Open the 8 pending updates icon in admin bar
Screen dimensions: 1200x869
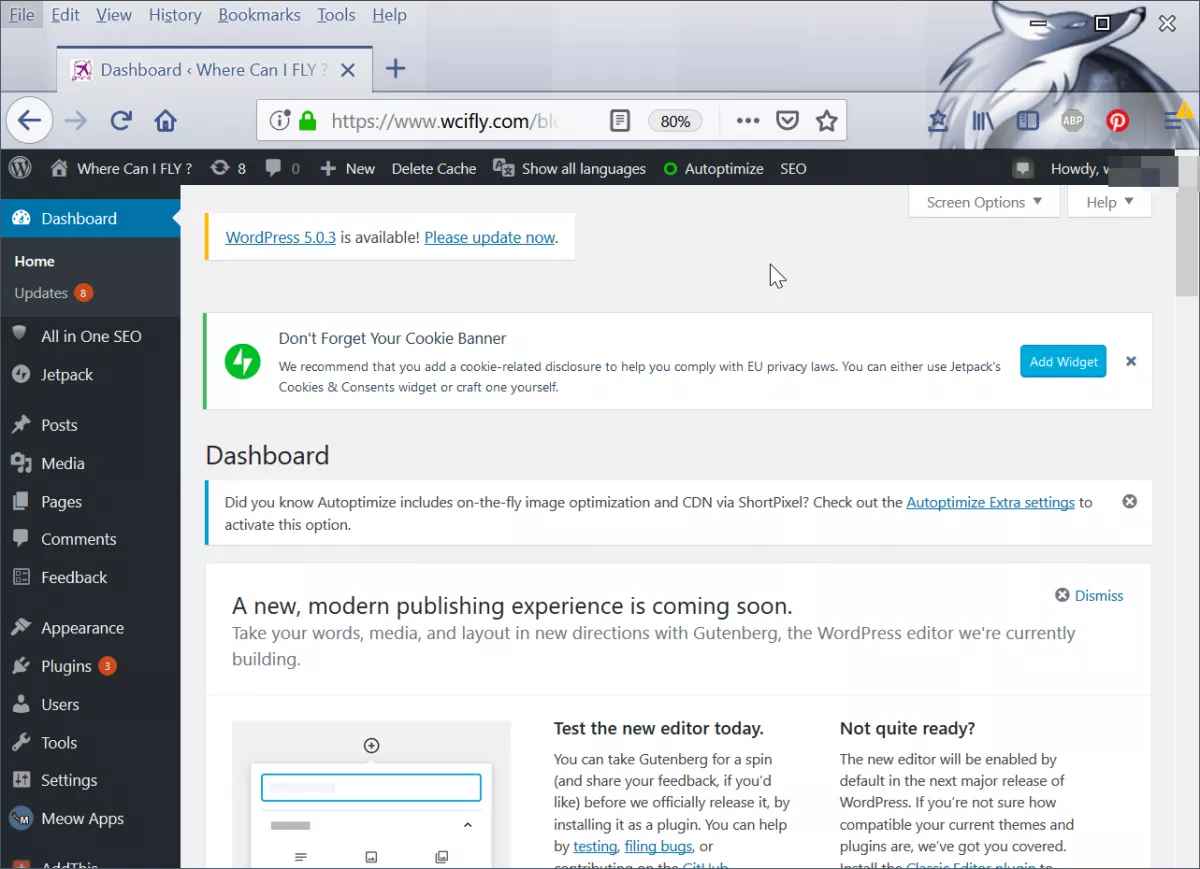[x=228, y=168]
